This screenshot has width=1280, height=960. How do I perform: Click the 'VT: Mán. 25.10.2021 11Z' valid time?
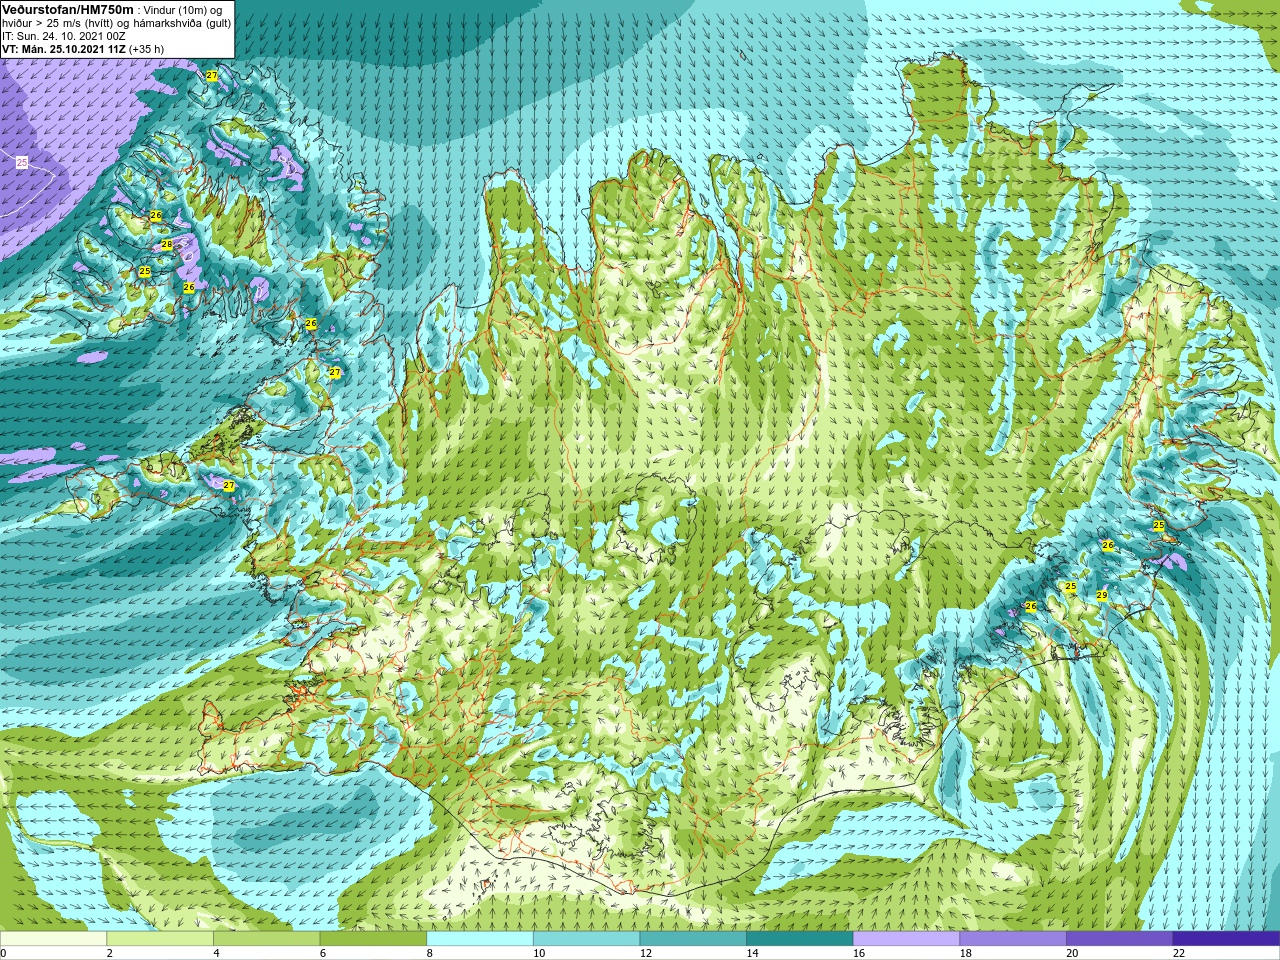64,48
